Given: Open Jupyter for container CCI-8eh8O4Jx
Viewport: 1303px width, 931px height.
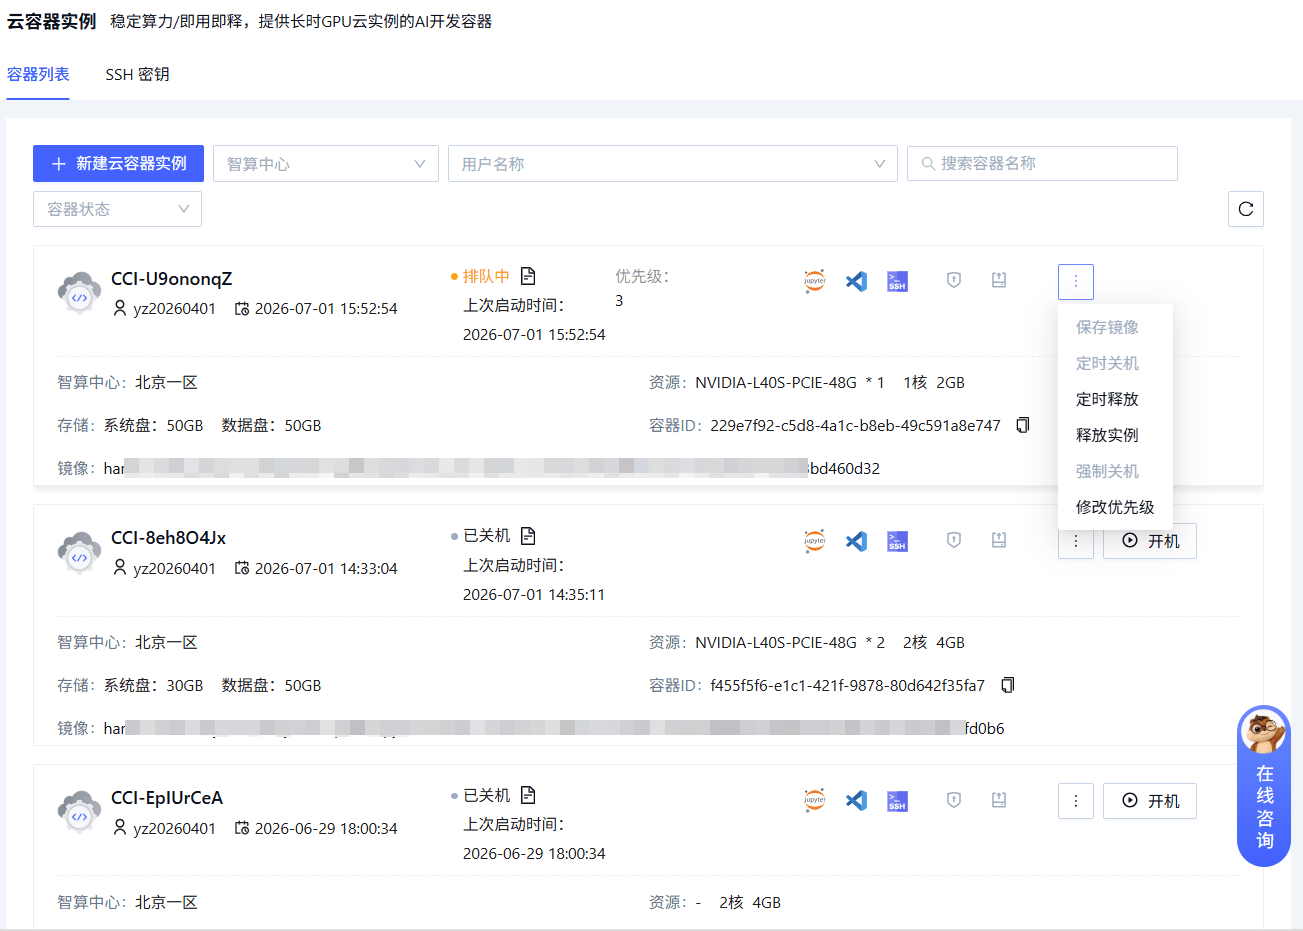Looking at the screenshot, I should pos(815,541).
